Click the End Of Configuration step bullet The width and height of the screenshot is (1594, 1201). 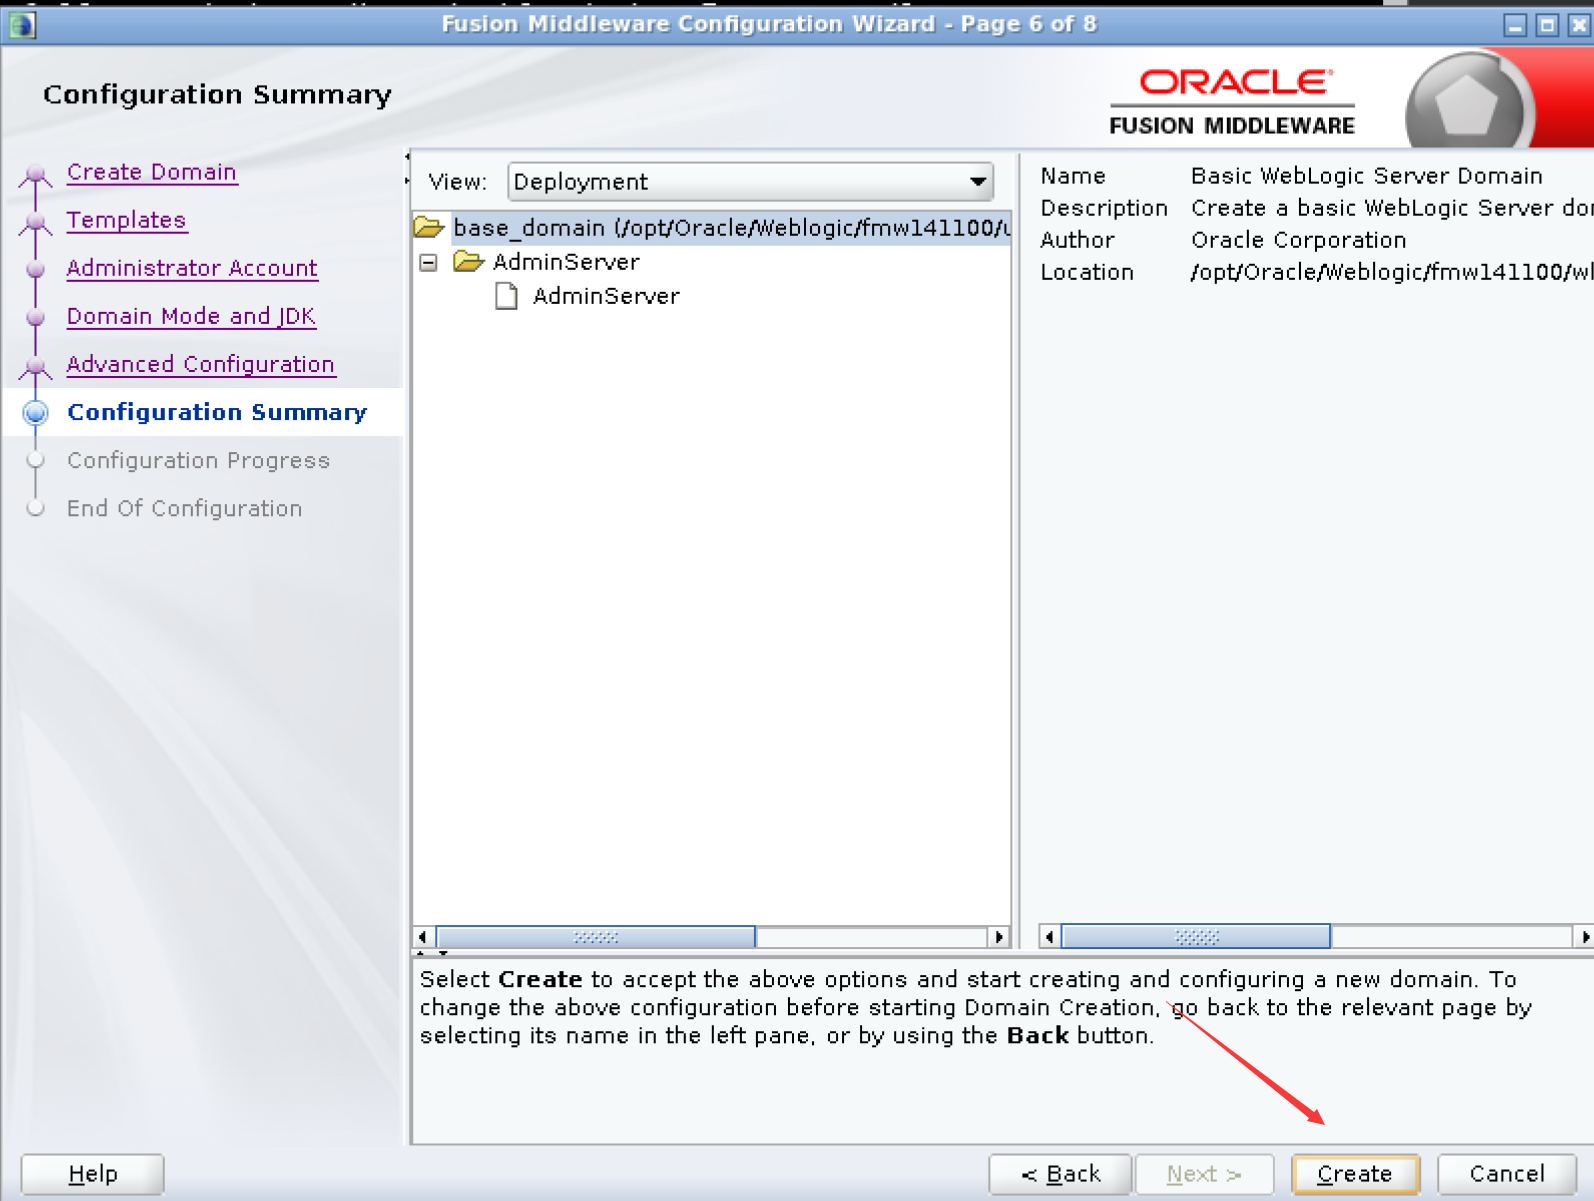pyautogui.click(x=36, y=508)
